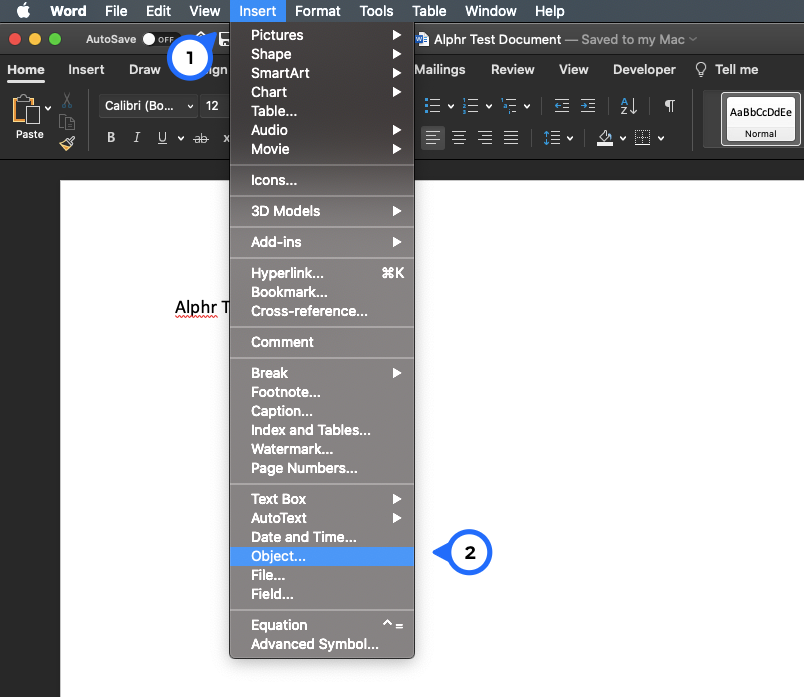Image resolution: width=804 pixels, height=697 pixels.
Task: Click the Paste clipboard icon
Action: pos(27,111)
